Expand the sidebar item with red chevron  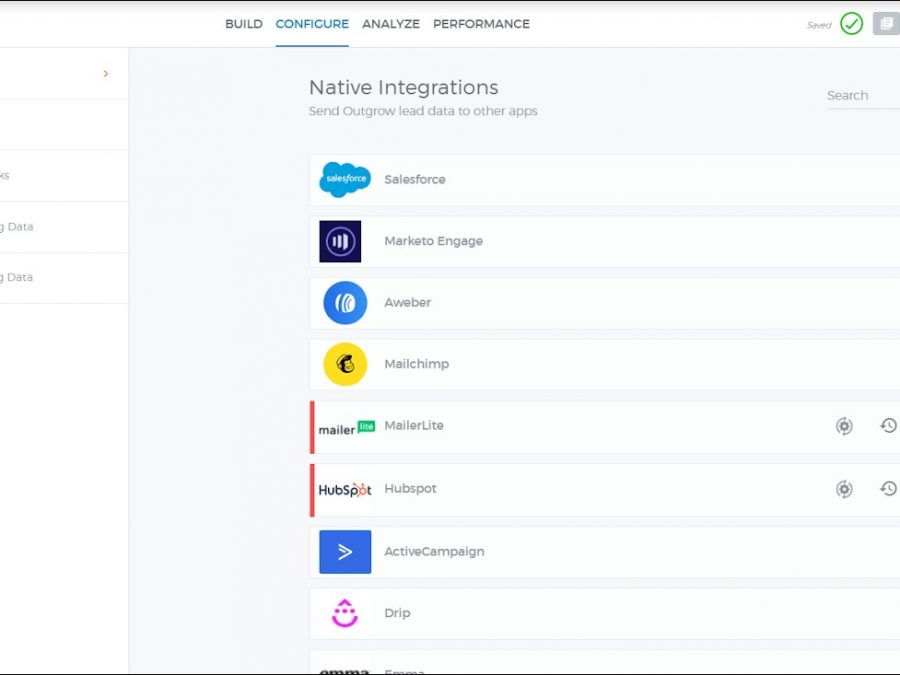point(106,74)
